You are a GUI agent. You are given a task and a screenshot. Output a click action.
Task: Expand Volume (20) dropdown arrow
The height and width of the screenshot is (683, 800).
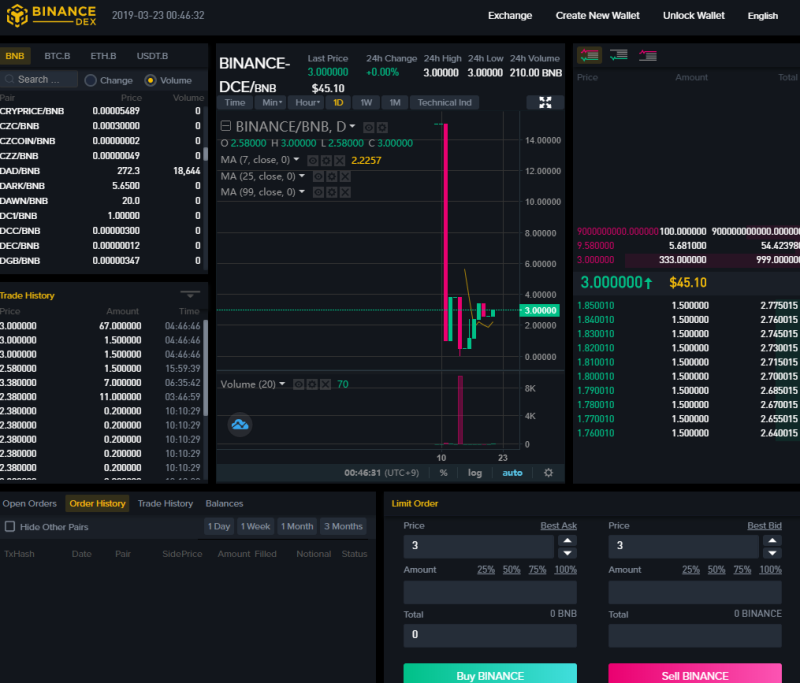click(x=282, y=384)
